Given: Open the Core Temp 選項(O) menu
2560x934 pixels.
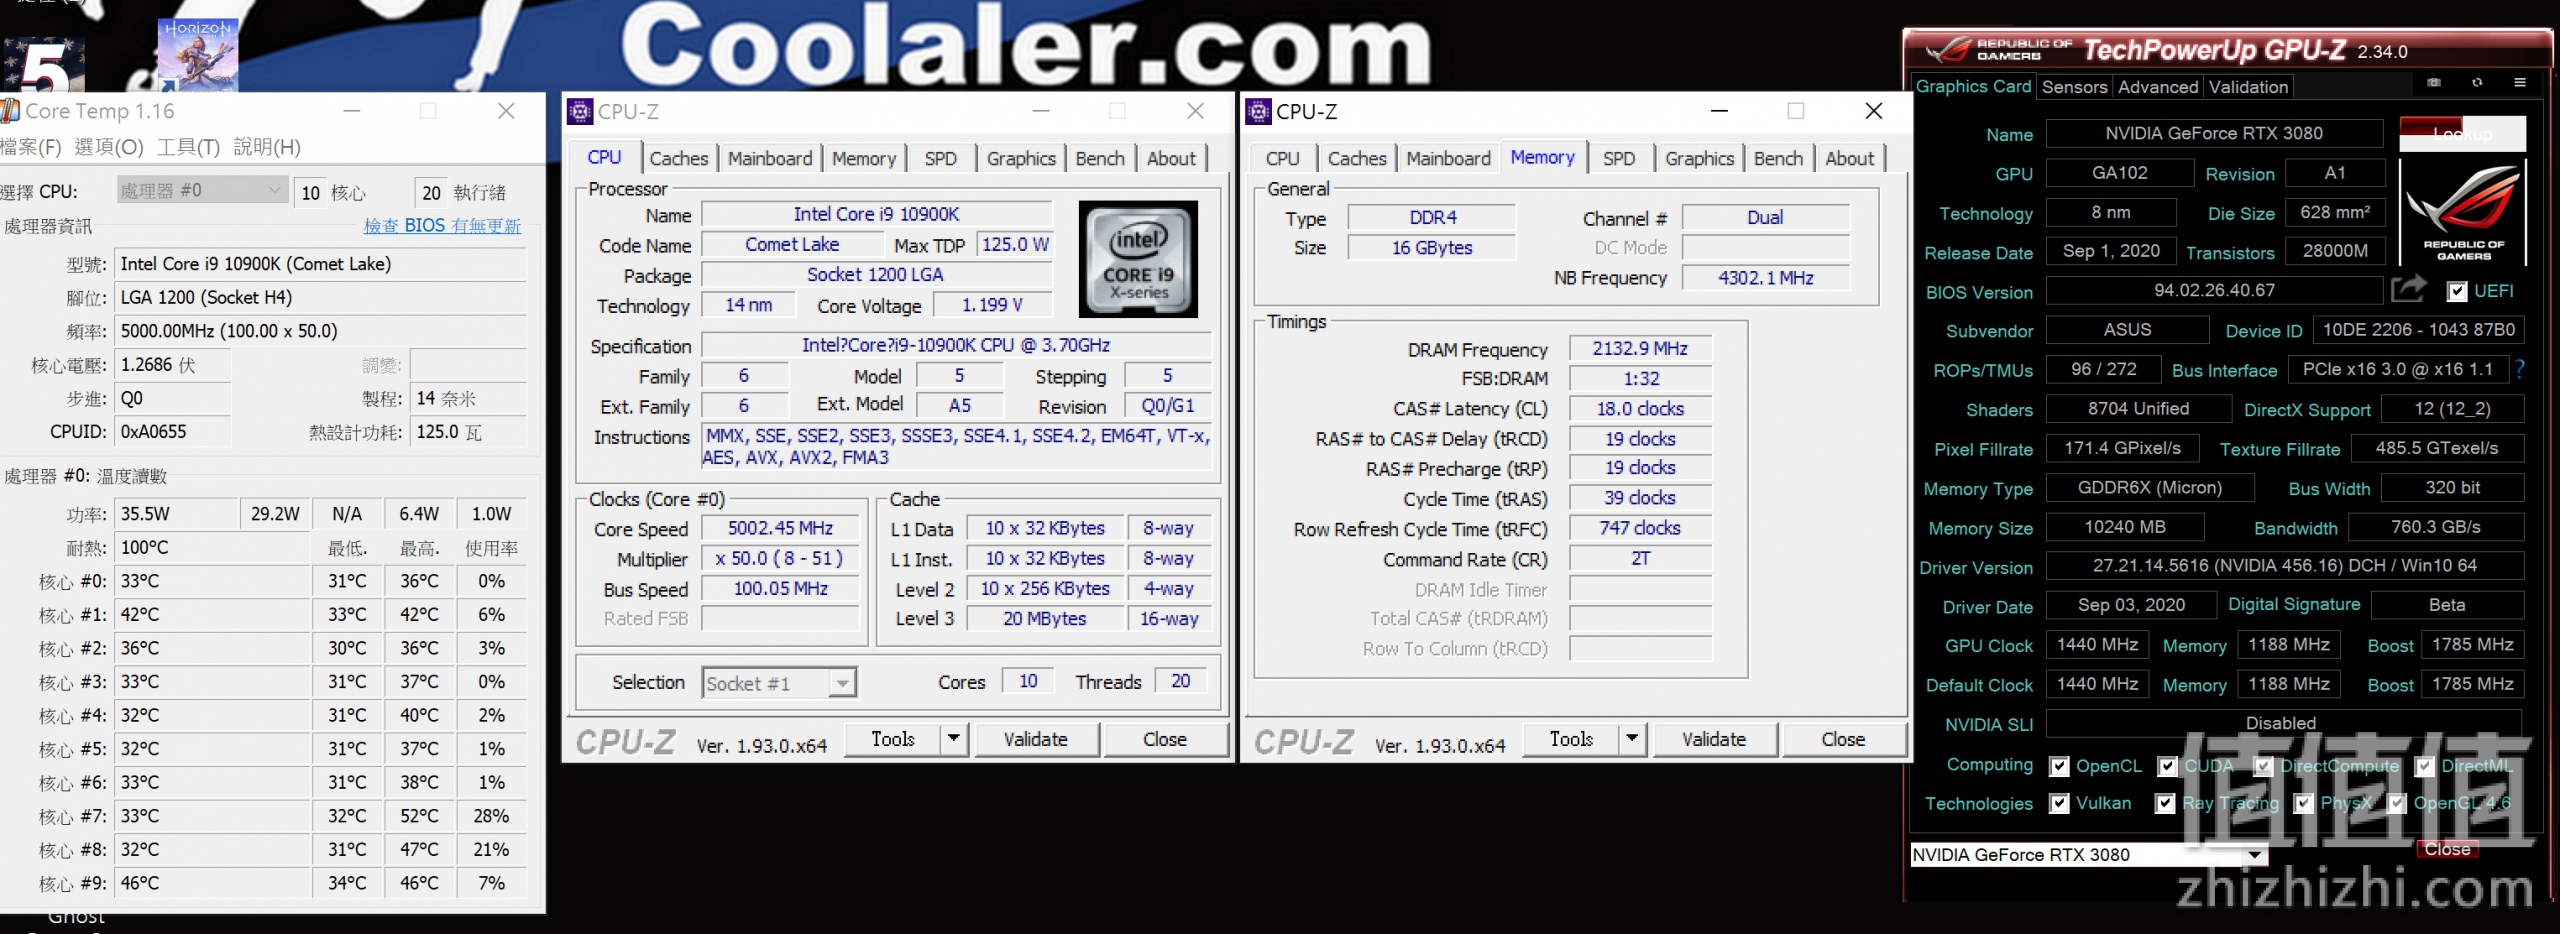Looking at the screenshot, I should [109, 147].
